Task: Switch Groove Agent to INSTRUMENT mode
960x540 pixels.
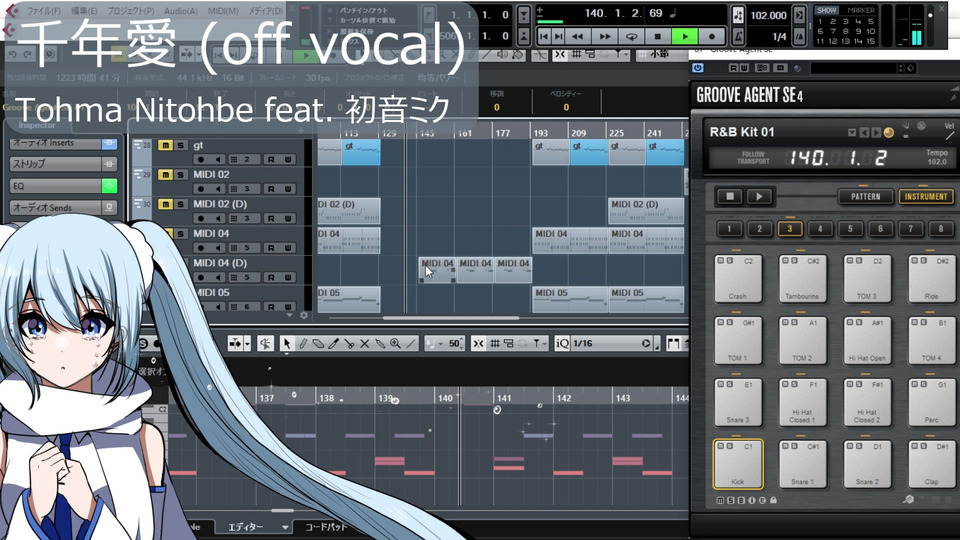Action: pyautogui.click(x=926, y=197)
